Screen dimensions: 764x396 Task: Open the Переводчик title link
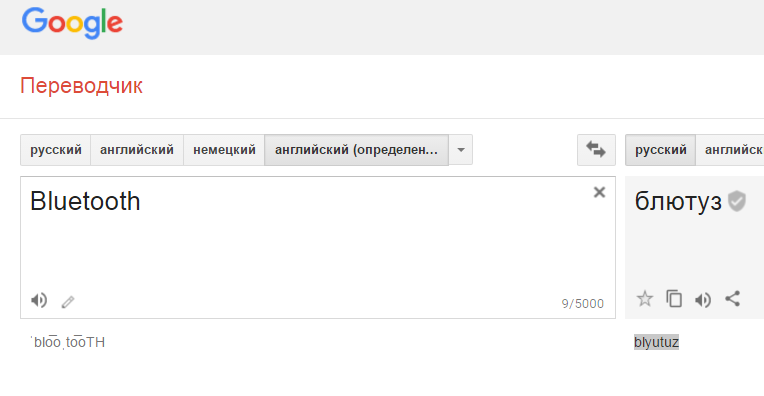click(x=81, y=86)
